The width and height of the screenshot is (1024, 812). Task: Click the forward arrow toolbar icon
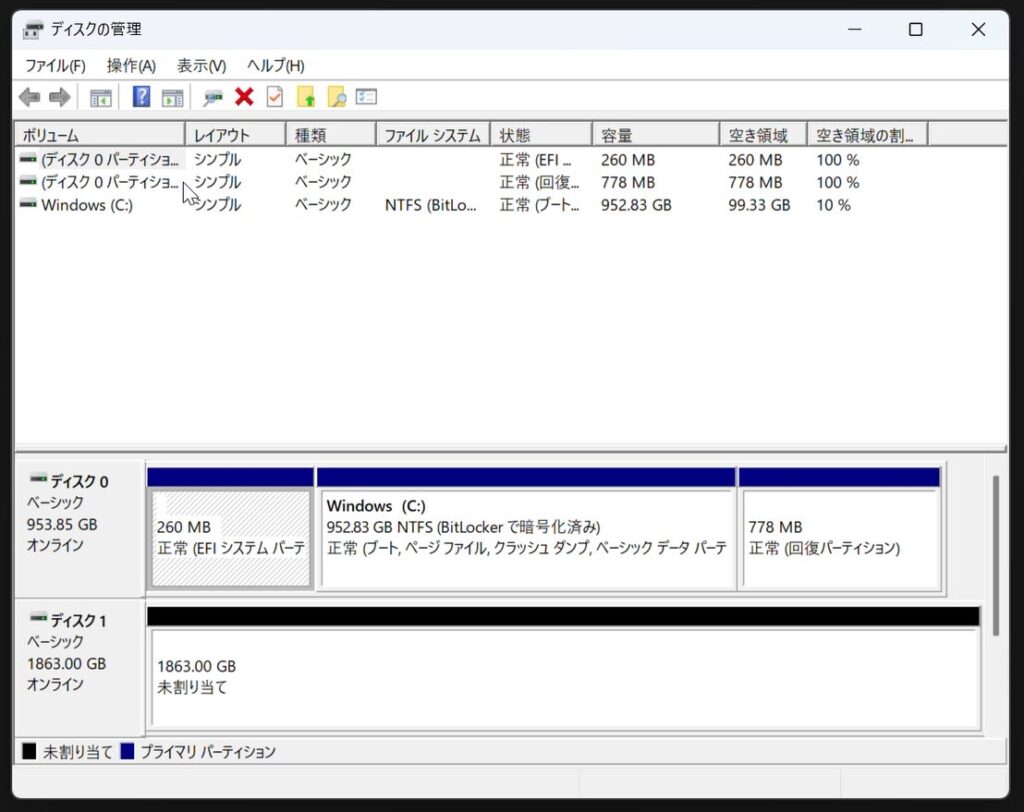click(60, 97)
